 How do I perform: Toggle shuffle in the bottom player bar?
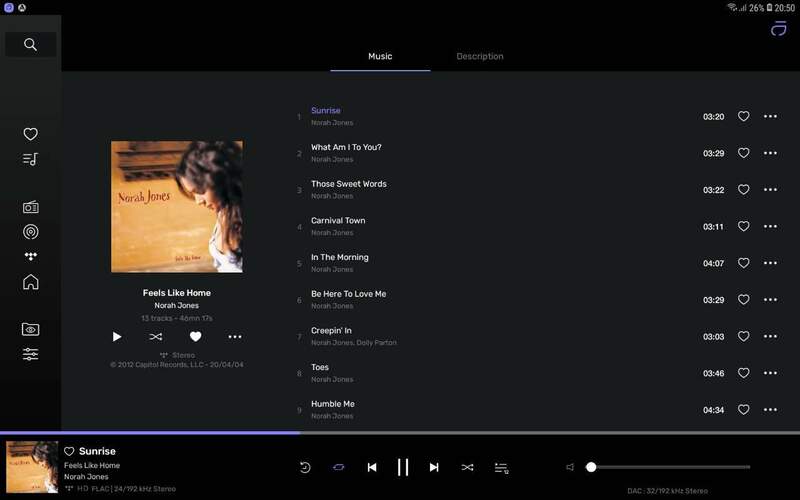click(467, 467)
